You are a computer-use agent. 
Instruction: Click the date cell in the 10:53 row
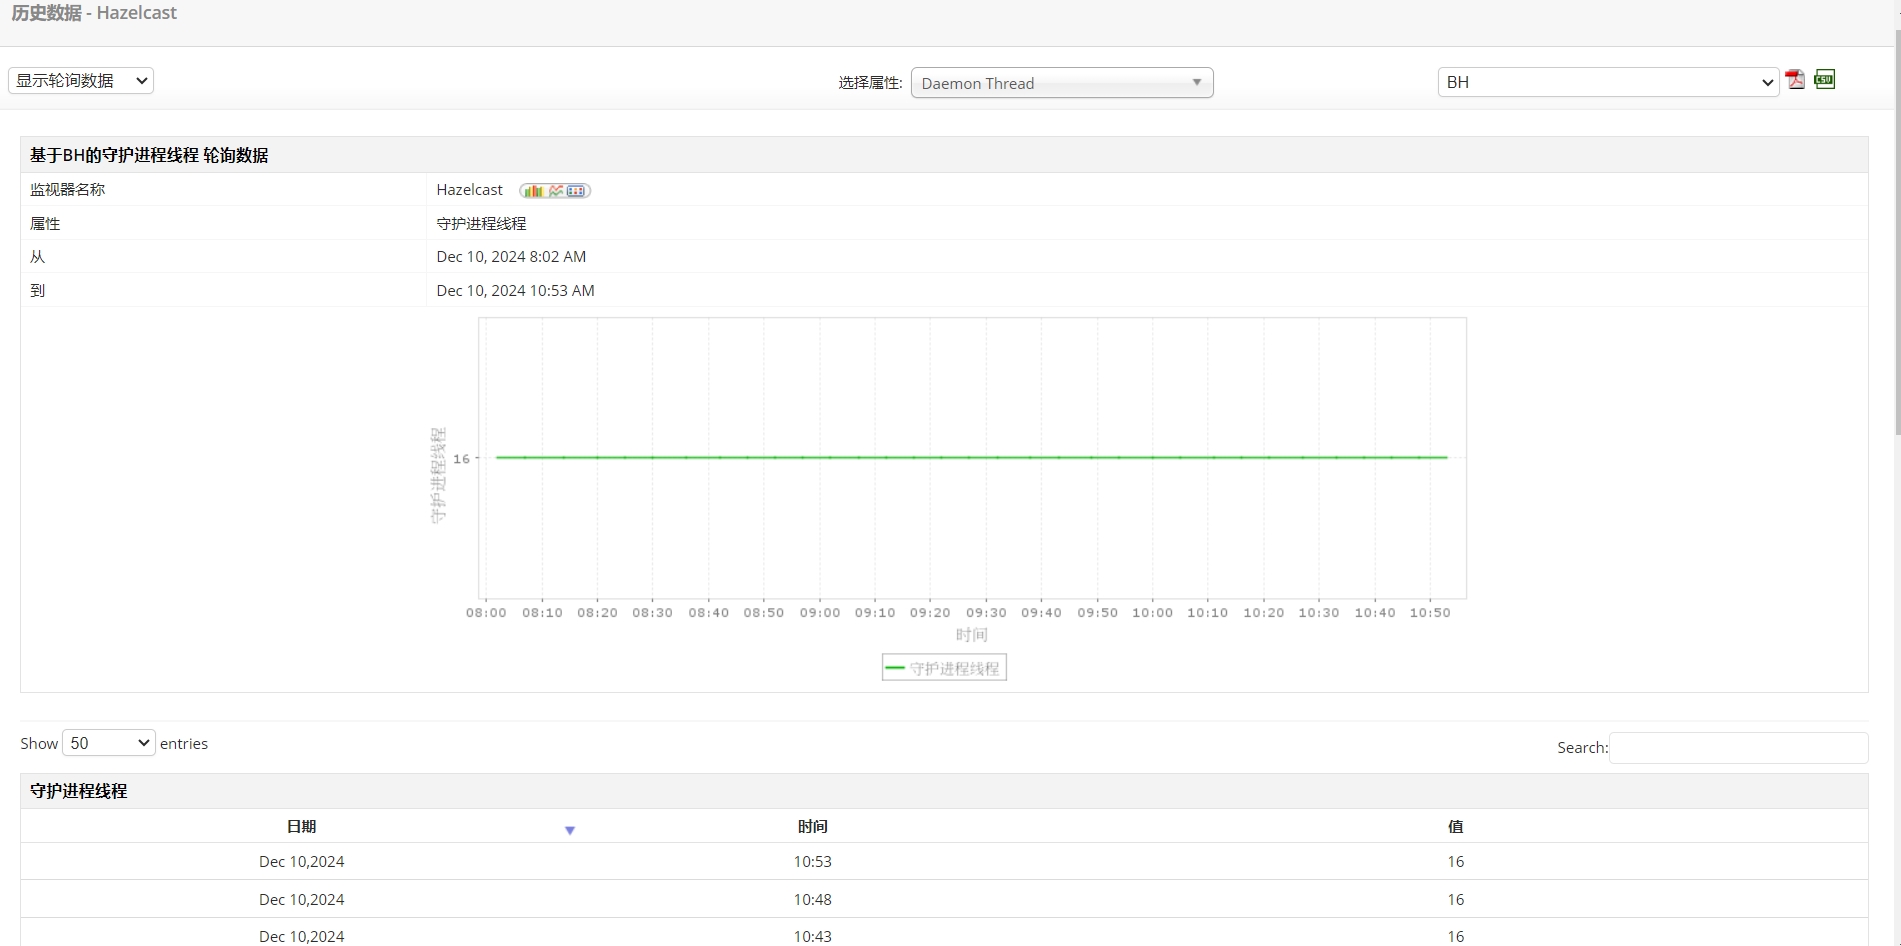tap(301, 862)
